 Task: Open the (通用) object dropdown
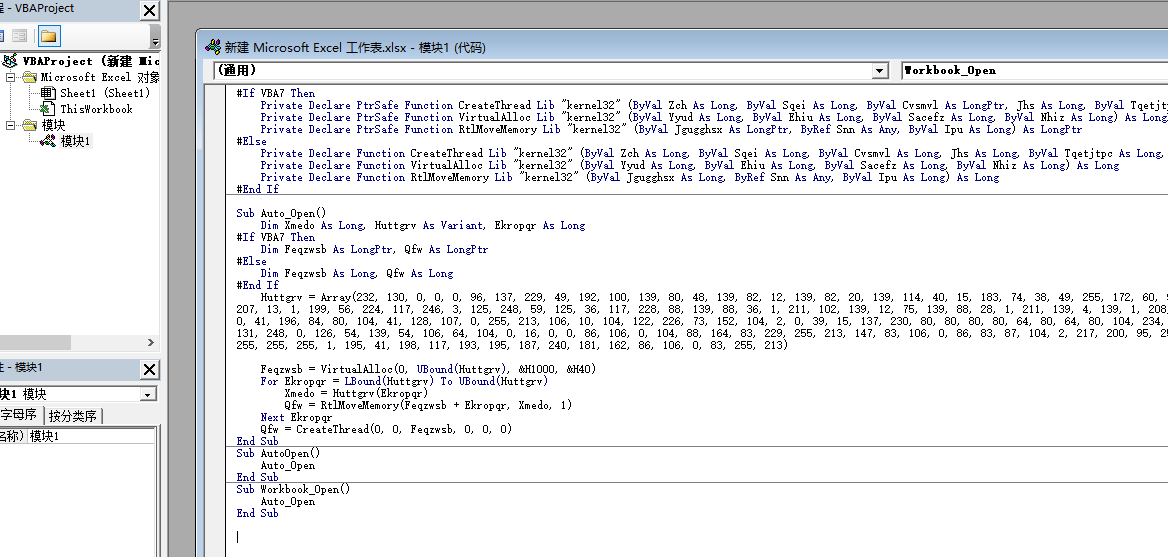pos(880,71)
